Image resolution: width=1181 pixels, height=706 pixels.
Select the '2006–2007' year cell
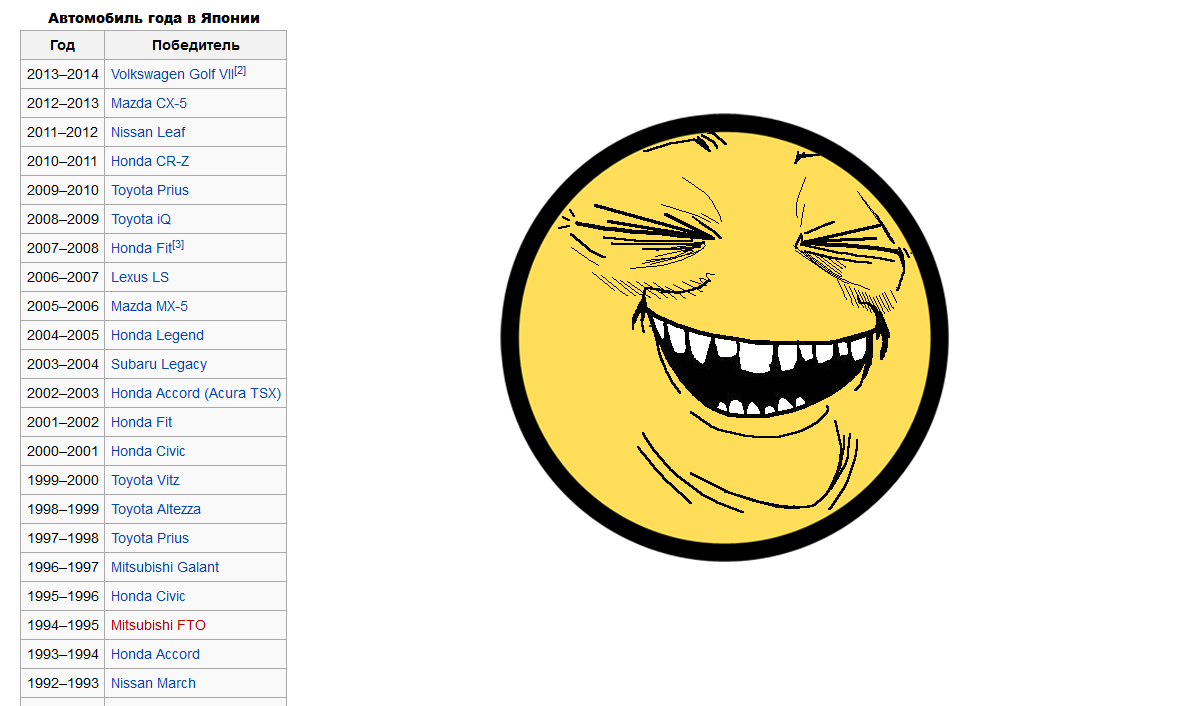(63, 277)
